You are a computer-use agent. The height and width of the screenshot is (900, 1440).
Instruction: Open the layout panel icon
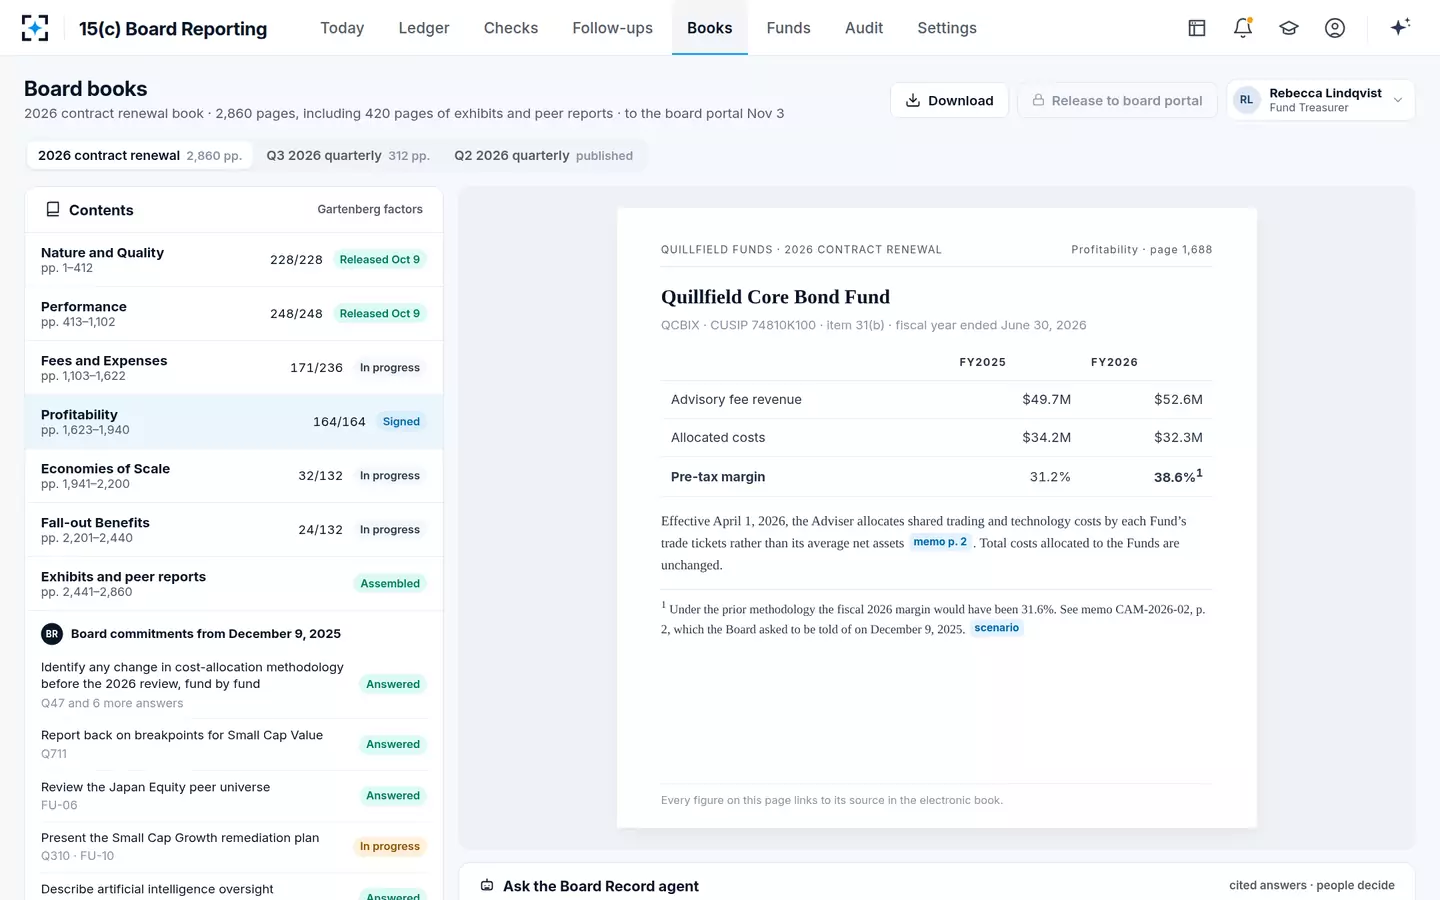1197,28
